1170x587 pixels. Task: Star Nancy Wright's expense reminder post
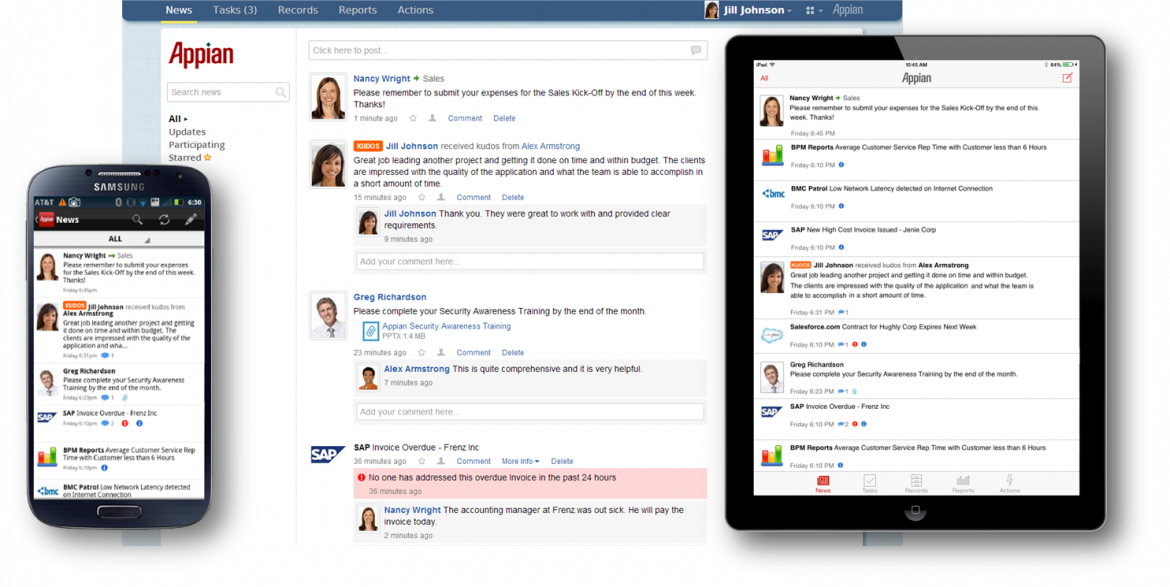[413, 118]
